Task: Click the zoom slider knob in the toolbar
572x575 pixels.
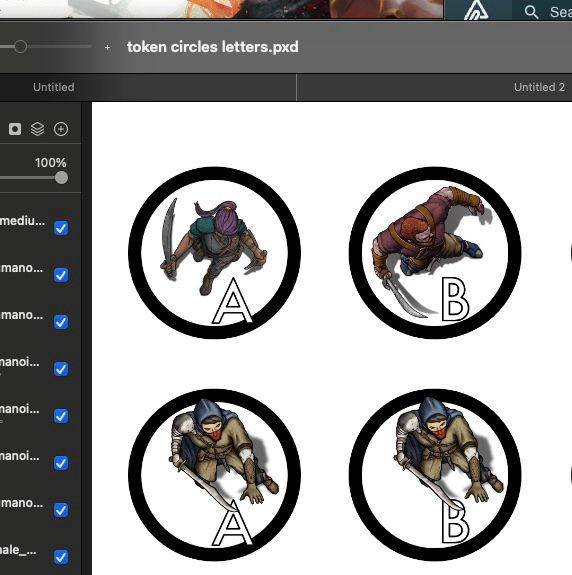Action: tap(20, 47)
